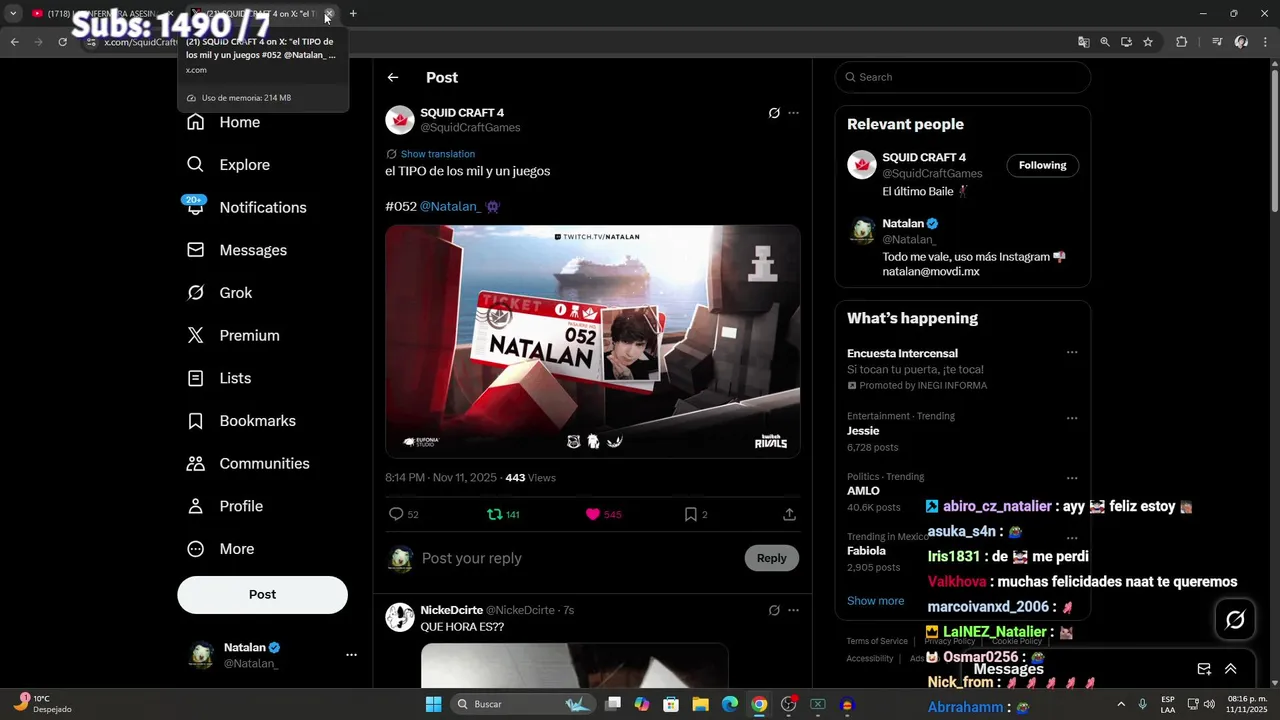The height and width of the screenshot is (720, 1280).
Task: Click the Communities icon in sidebar
Action: click(x=196, y=464)
